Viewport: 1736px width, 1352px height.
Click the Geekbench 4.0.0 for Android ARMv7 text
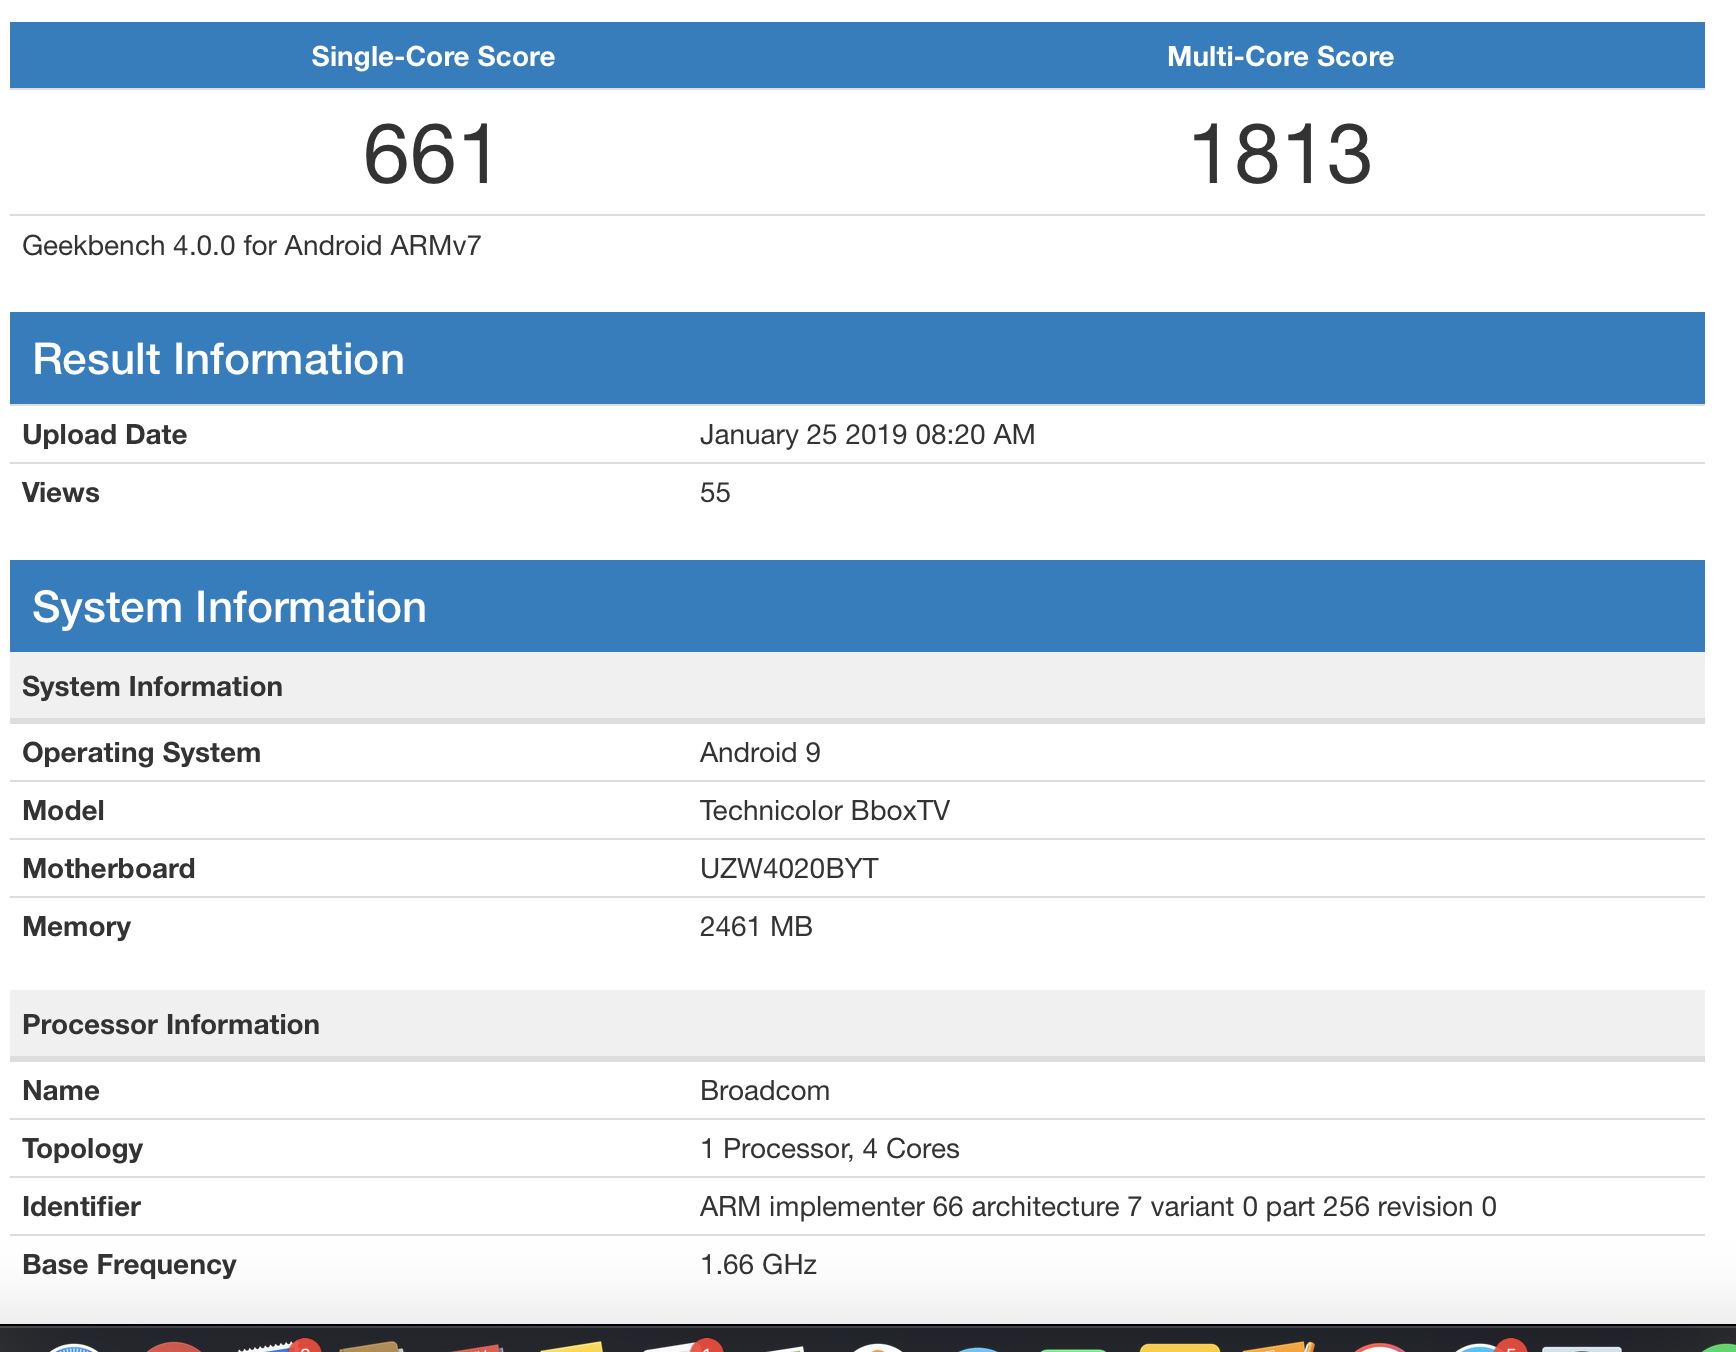pos(251,246)
